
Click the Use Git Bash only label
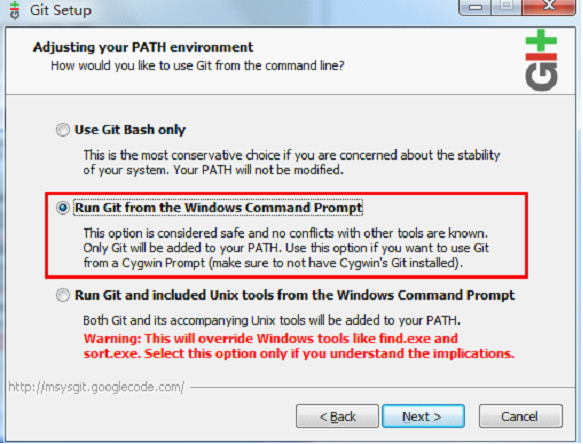130,130
